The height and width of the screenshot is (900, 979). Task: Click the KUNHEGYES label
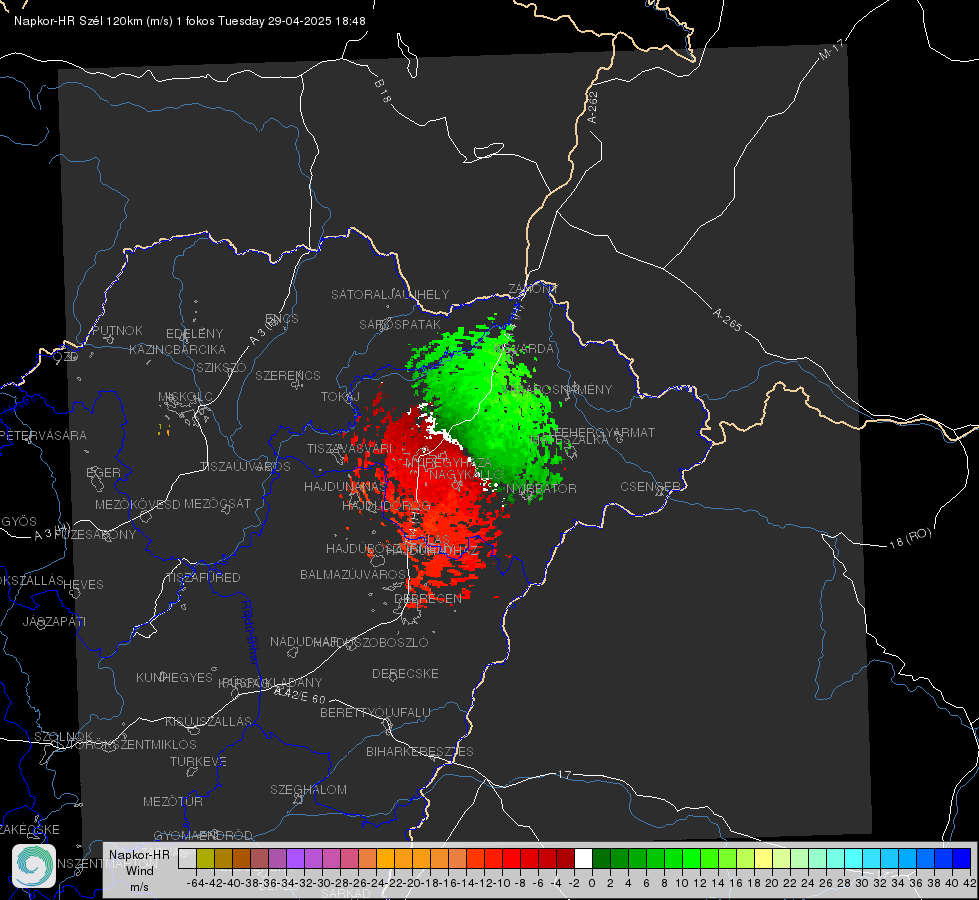pos(175,678)
